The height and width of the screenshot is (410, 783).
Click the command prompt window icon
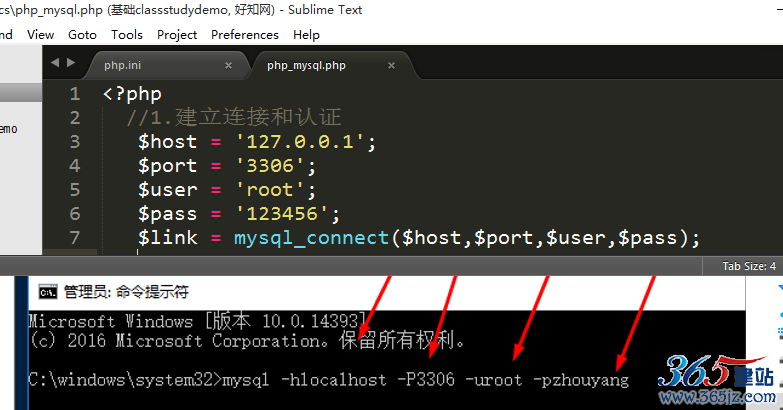(48, 292)
